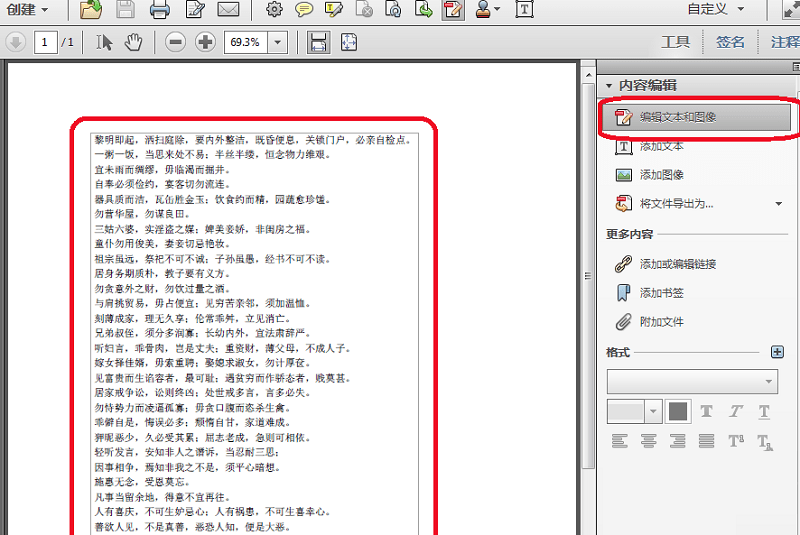Click the line starting 凡事当留余地

coord(162,497)
